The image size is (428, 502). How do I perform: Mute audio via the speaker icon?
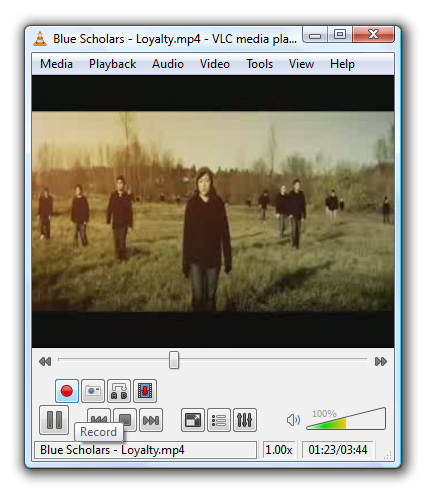(293, 420)
